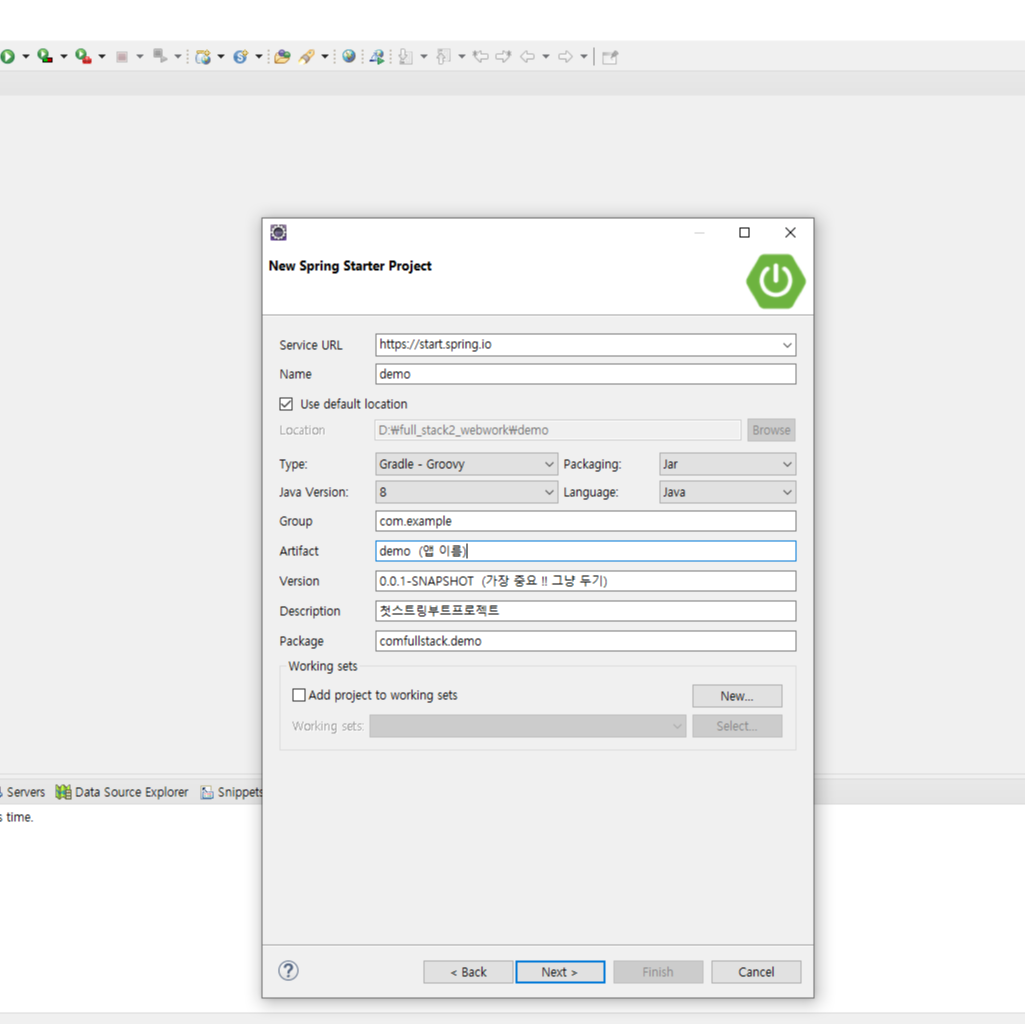Click into the Version field 0.0.1-SNAPSHOT
Screen dimensions: 1025x1024
586,581
